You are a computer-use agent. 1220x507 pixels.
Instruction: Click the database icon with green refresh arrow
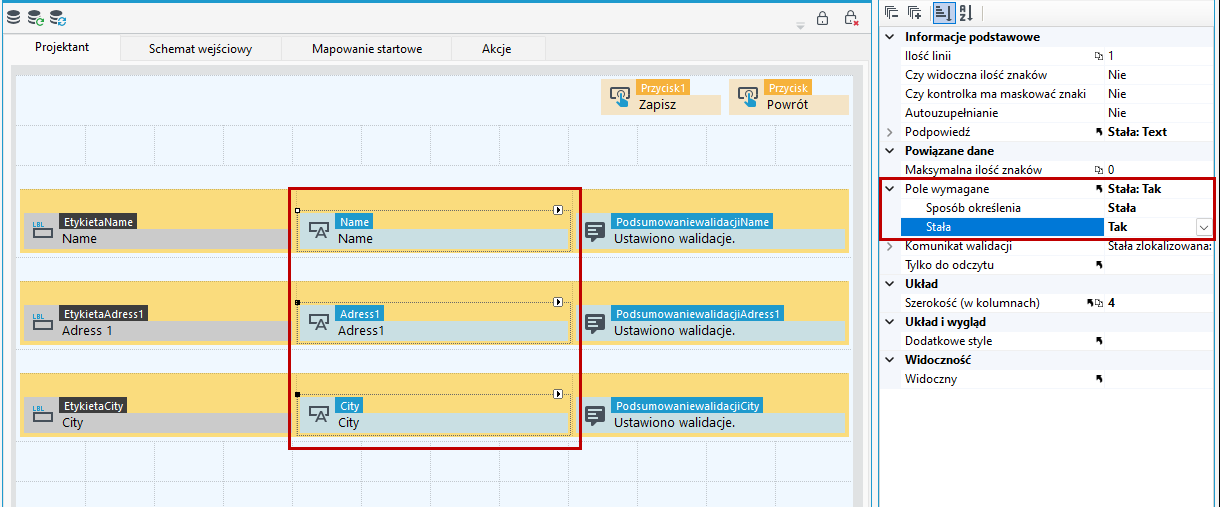[x=35, y=17]
